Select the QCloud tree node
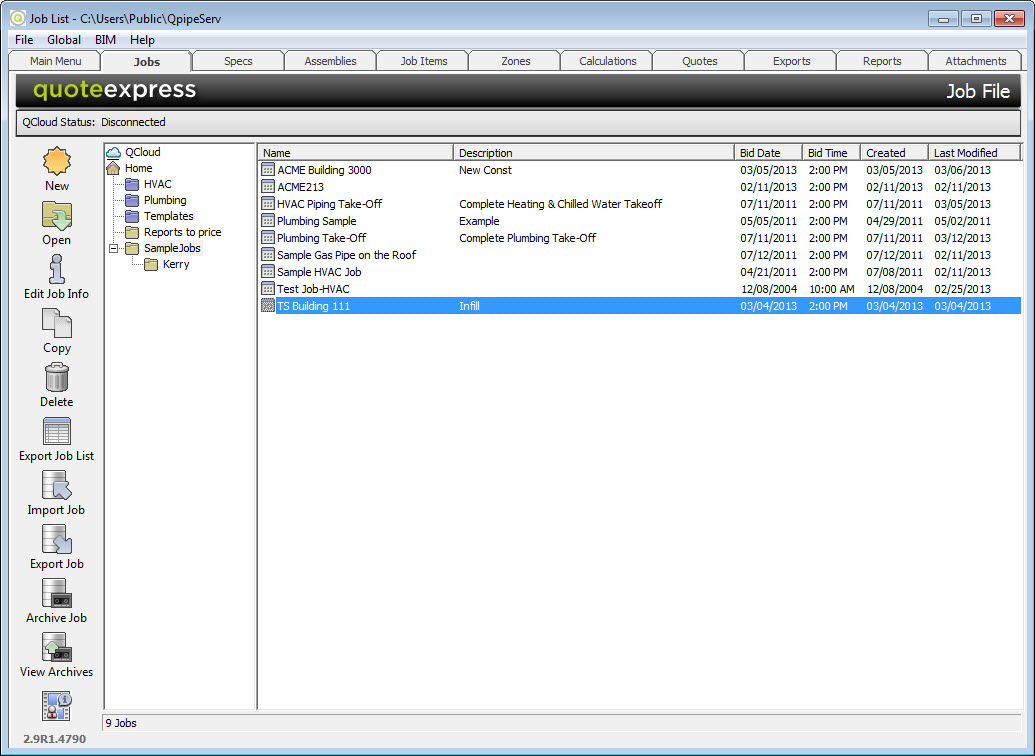This screenshot has width=1035, height=756. tap(142, 152)
